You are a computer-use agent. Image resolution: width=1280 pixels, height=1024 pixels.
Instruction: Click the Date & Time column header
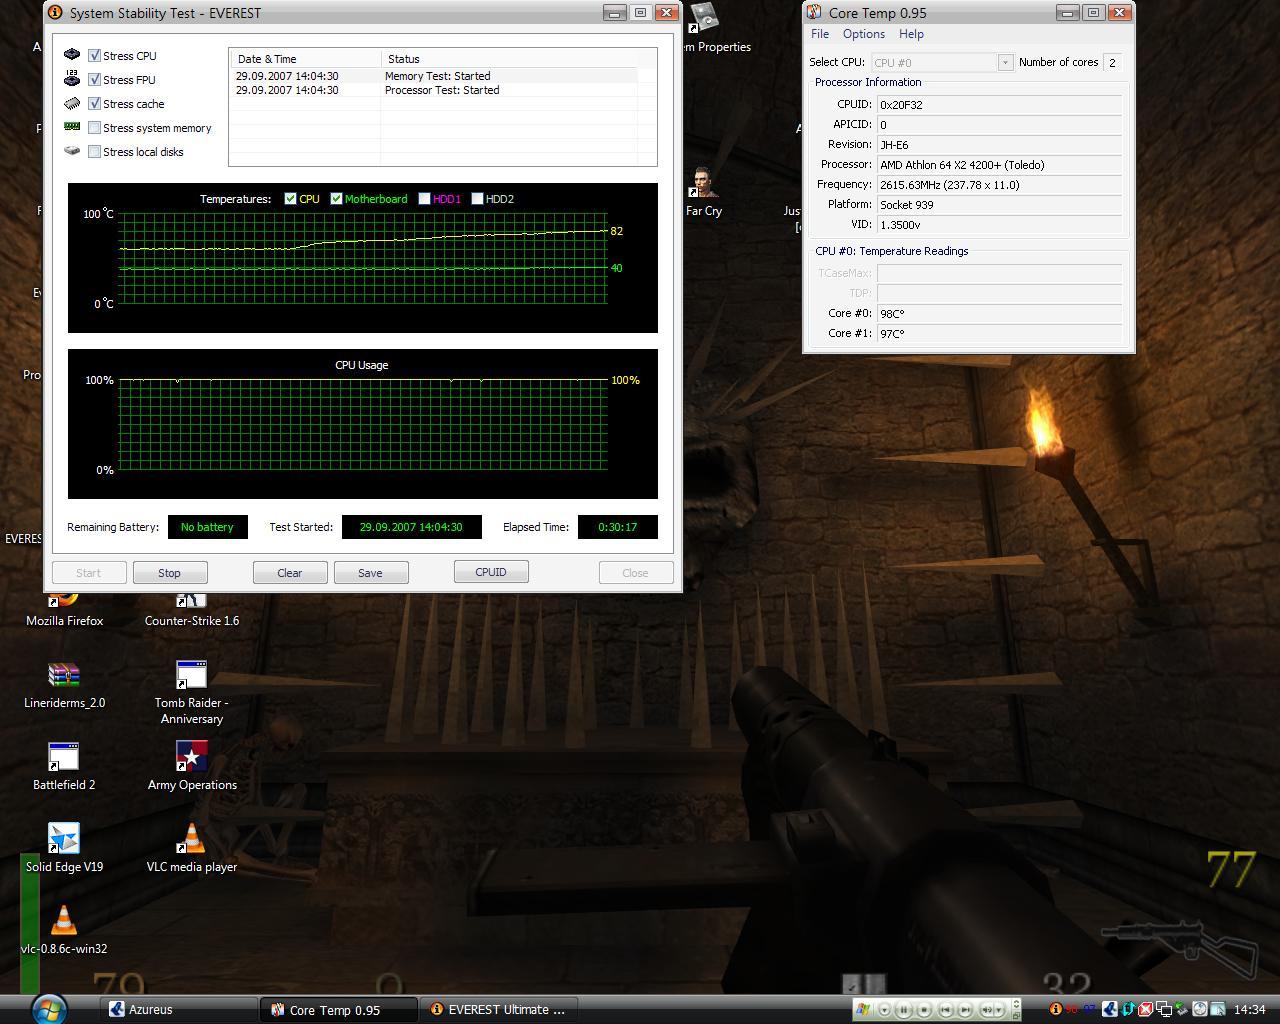[x=305, y=59]
